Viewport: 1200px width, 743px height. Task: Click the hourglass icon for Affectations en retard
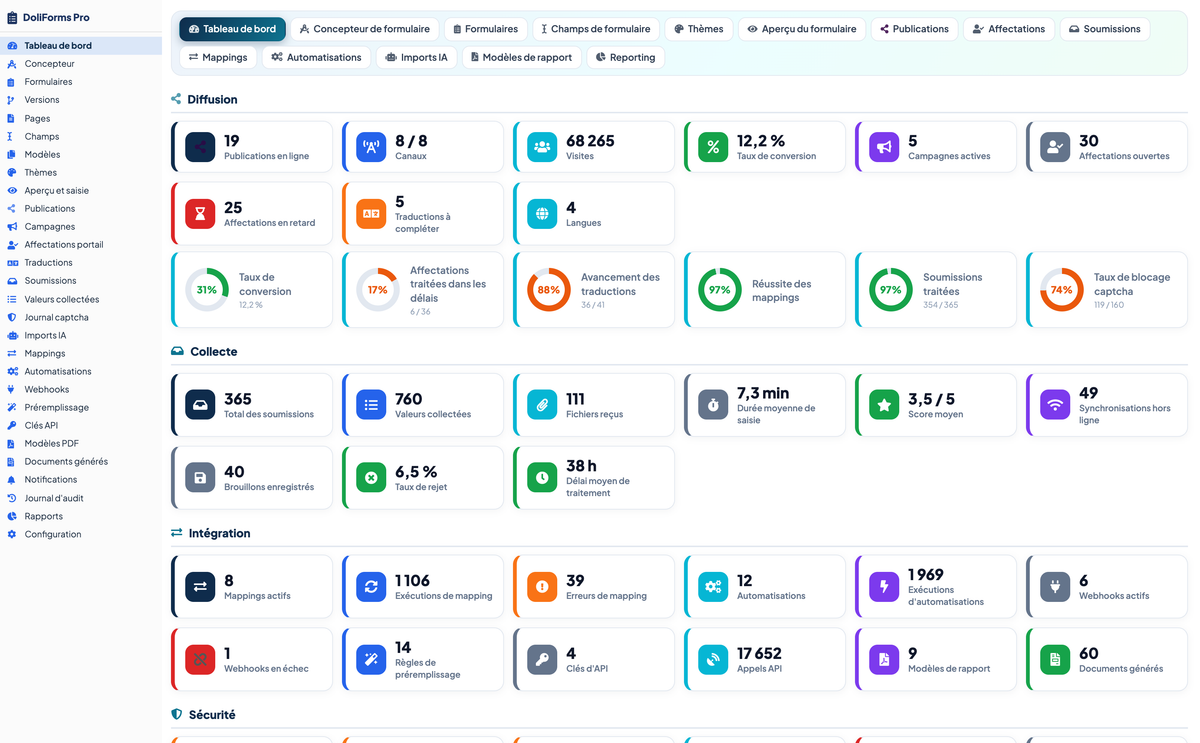pyautogui.click(x=200, y=213)
